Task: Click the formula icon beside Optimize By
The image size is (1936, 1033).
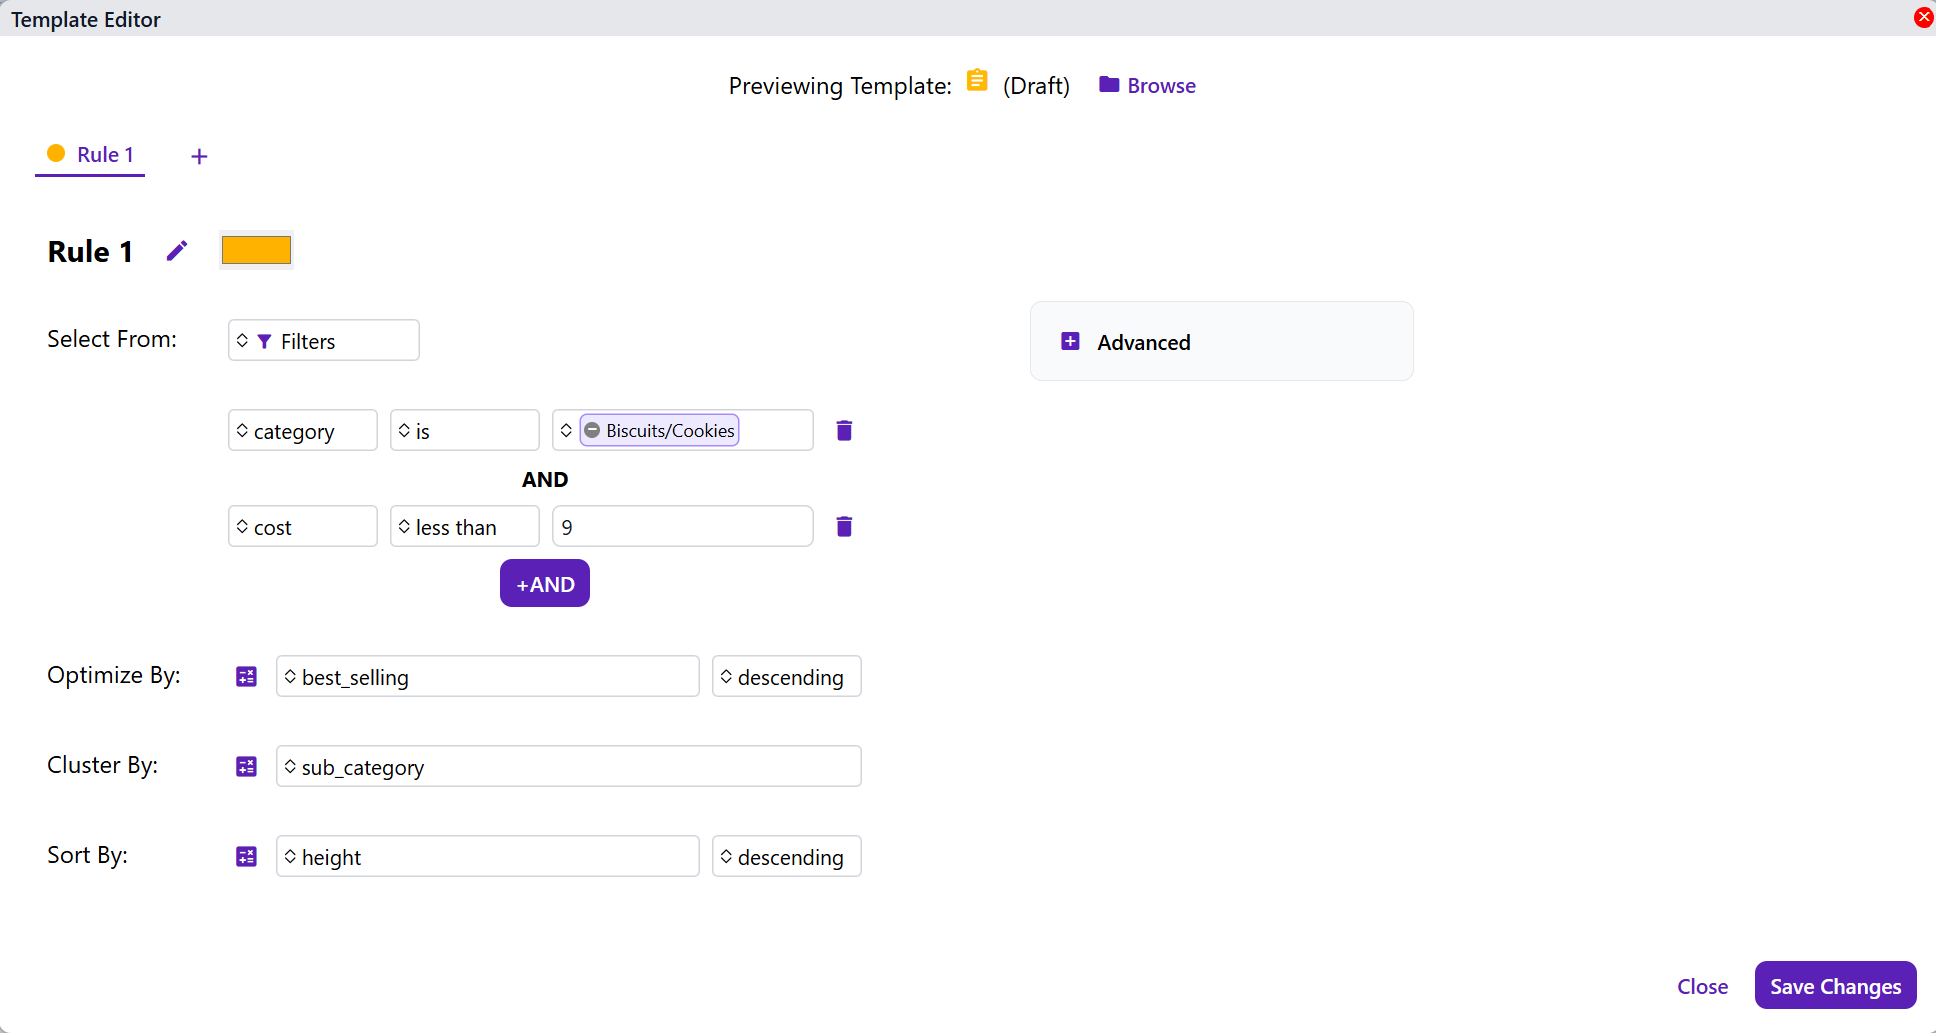Action: pos(246,677)
